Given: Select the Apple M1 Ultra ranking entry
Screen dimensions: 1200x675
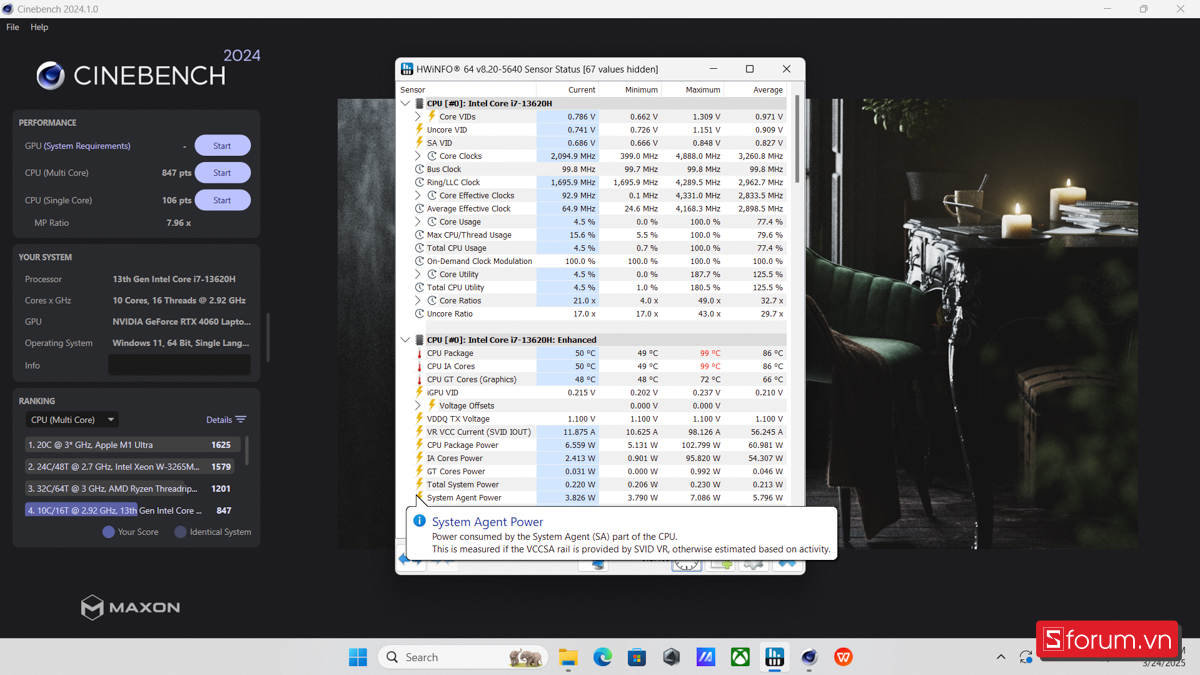Looking at the screenshot, I should coord(133,445).
